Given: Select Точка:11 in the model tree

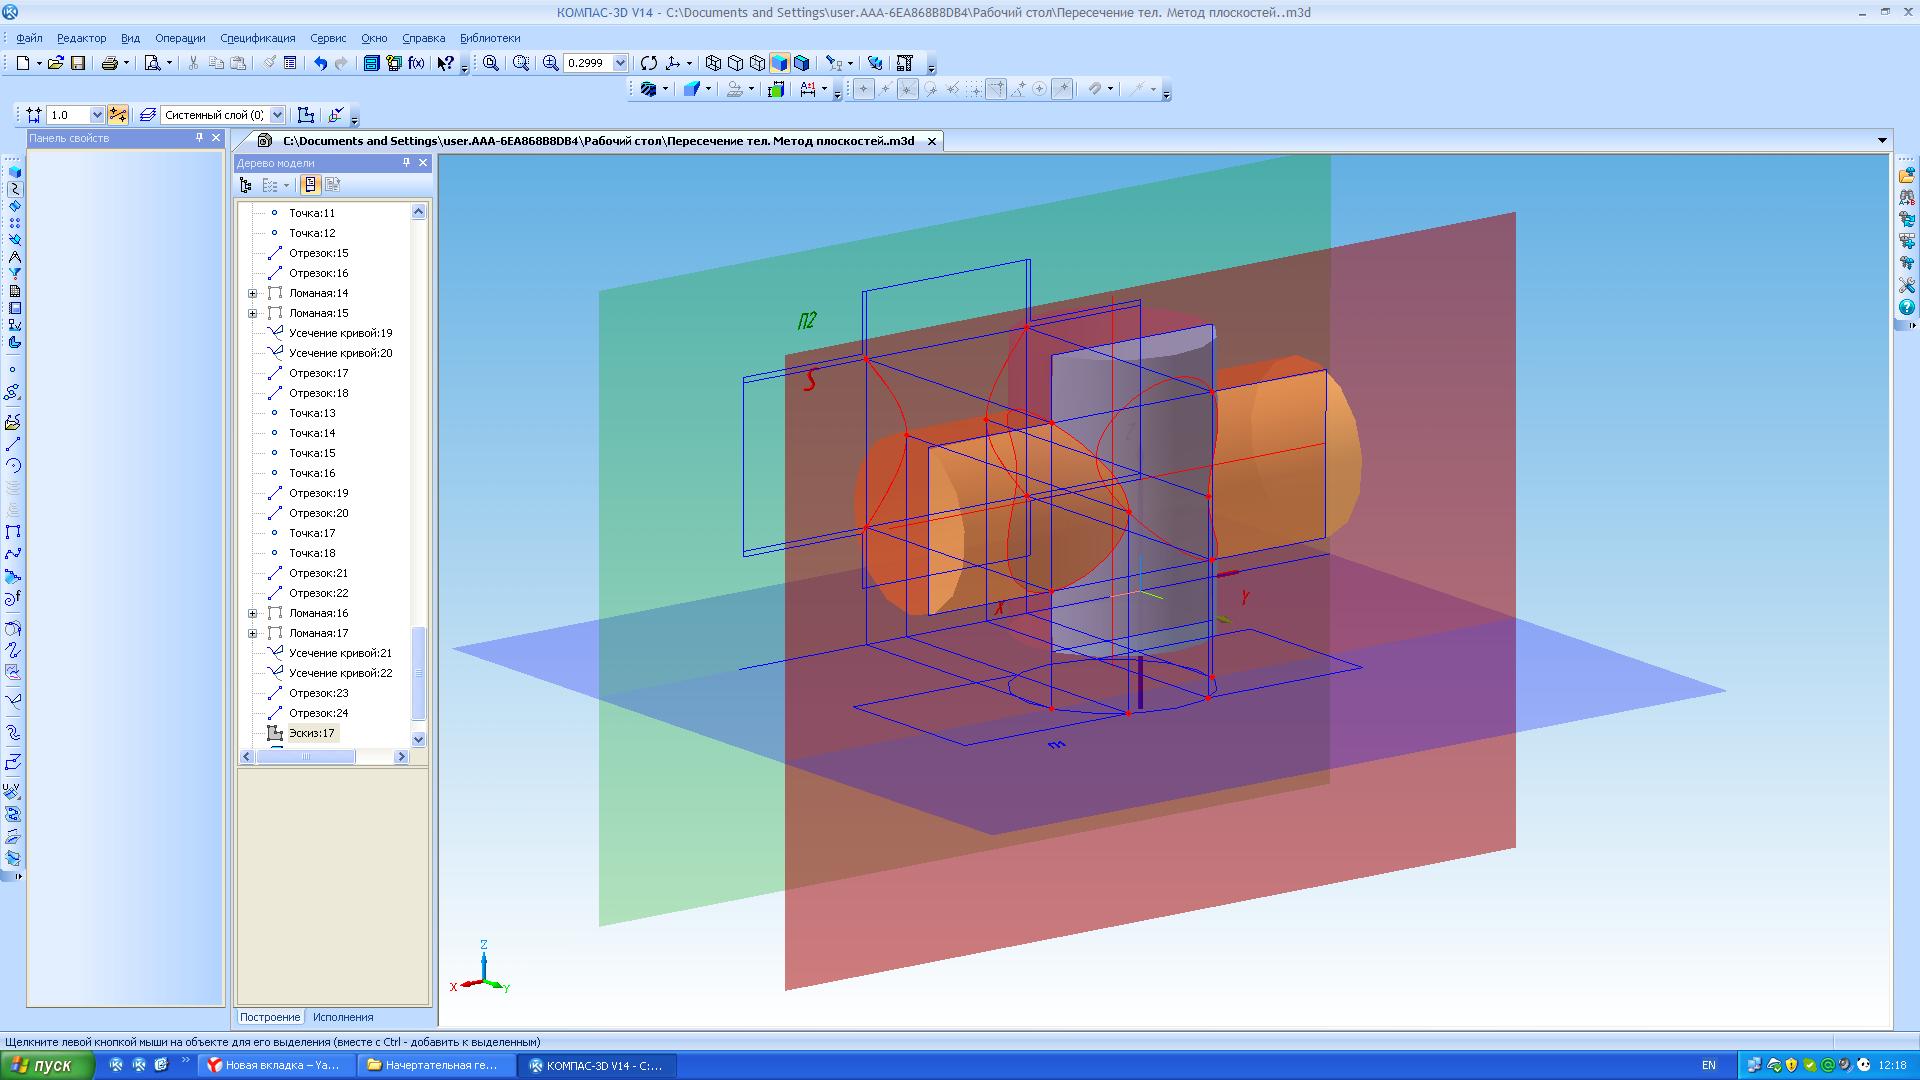Looking at the screenshot, I should pos(312,213).
